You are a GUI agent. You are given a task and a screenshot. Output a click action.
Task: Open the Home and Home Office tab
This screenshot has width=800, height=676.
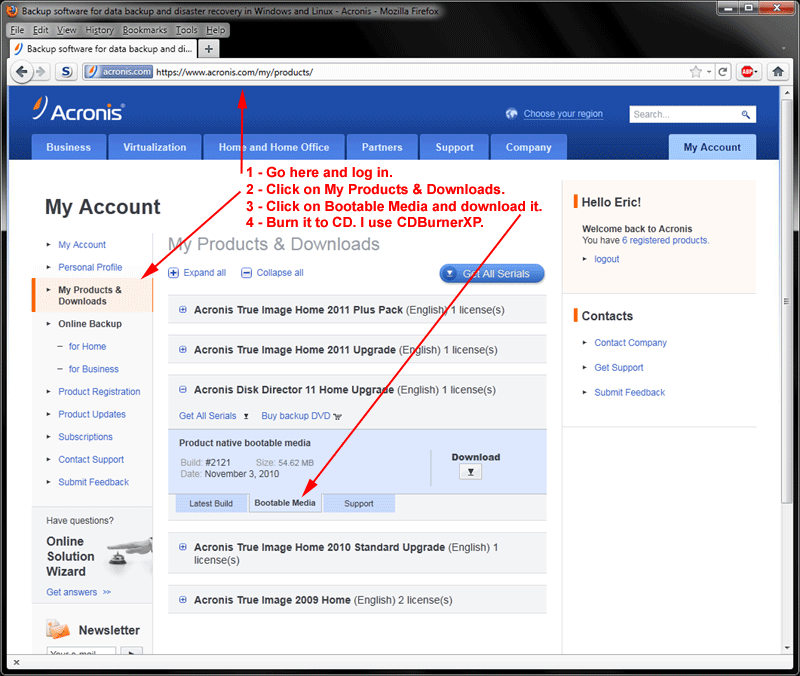click(x=274, y=147)
